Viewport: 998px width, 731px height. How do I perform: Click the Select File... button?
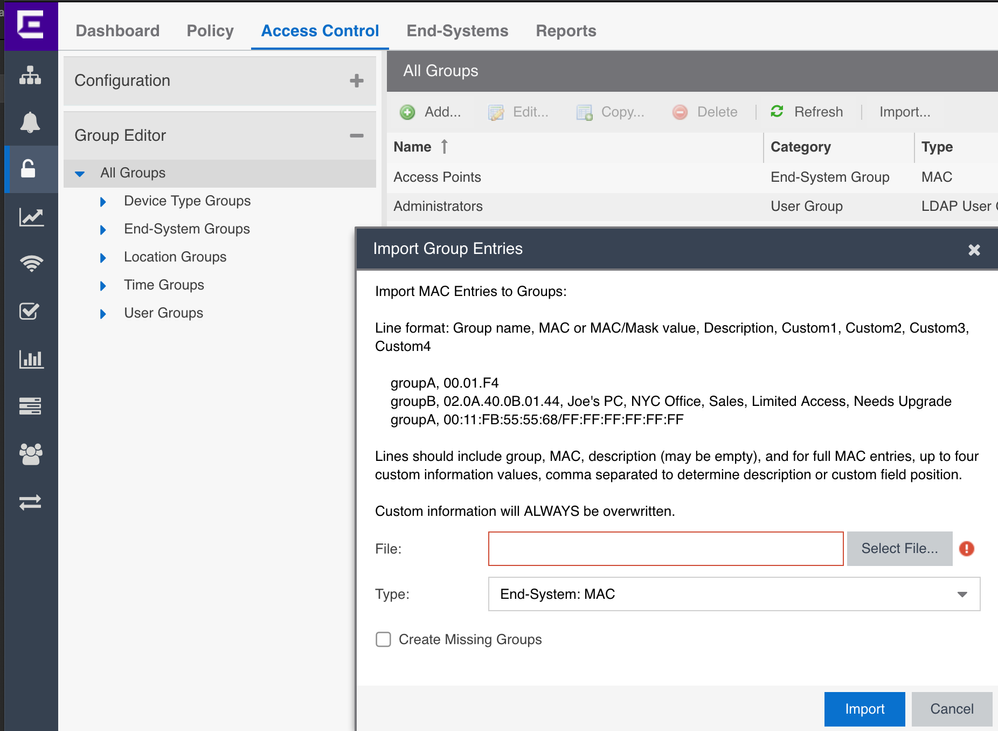[899, 548]
